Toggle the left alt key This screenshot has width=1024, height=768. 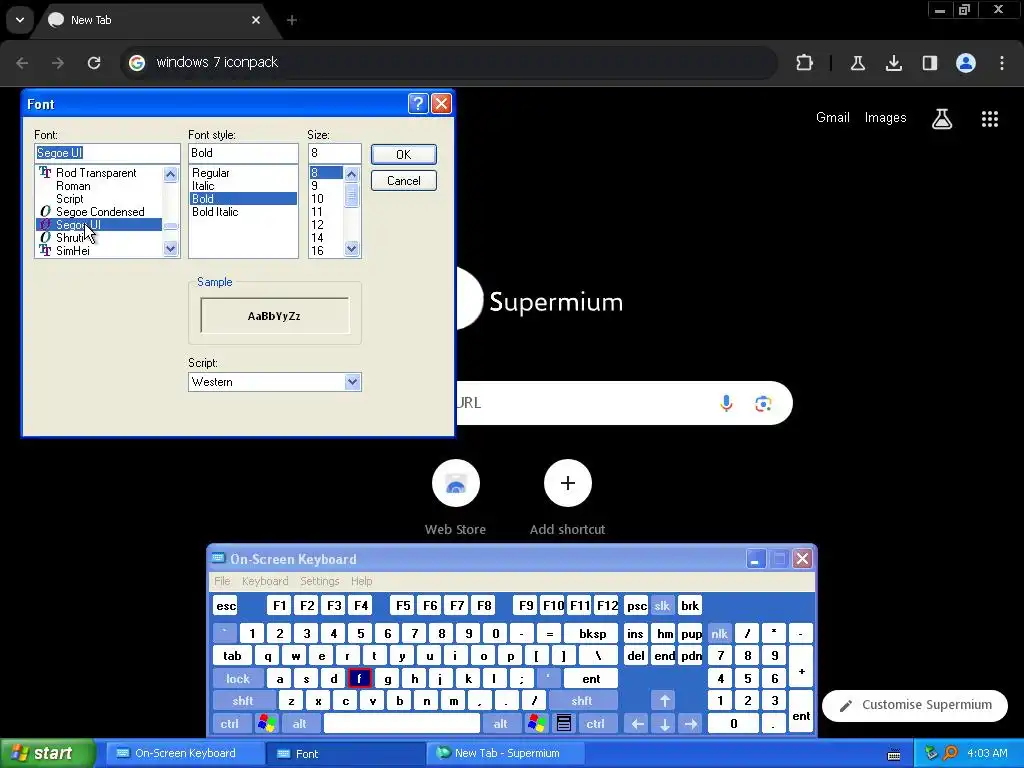point(300,723)
